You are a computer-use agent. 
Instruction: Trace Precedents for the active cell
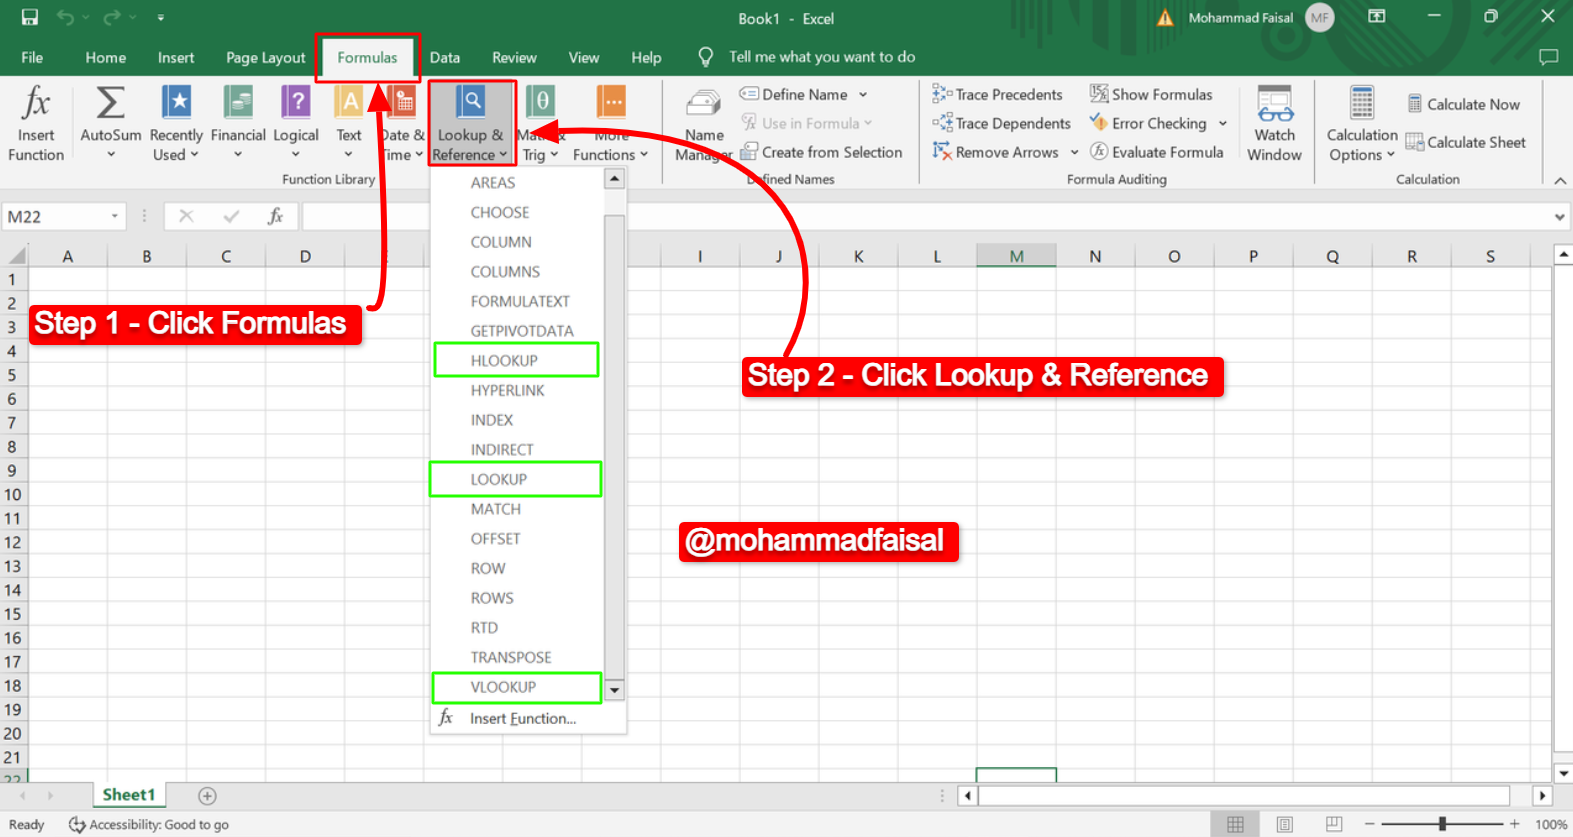[998, 94]
